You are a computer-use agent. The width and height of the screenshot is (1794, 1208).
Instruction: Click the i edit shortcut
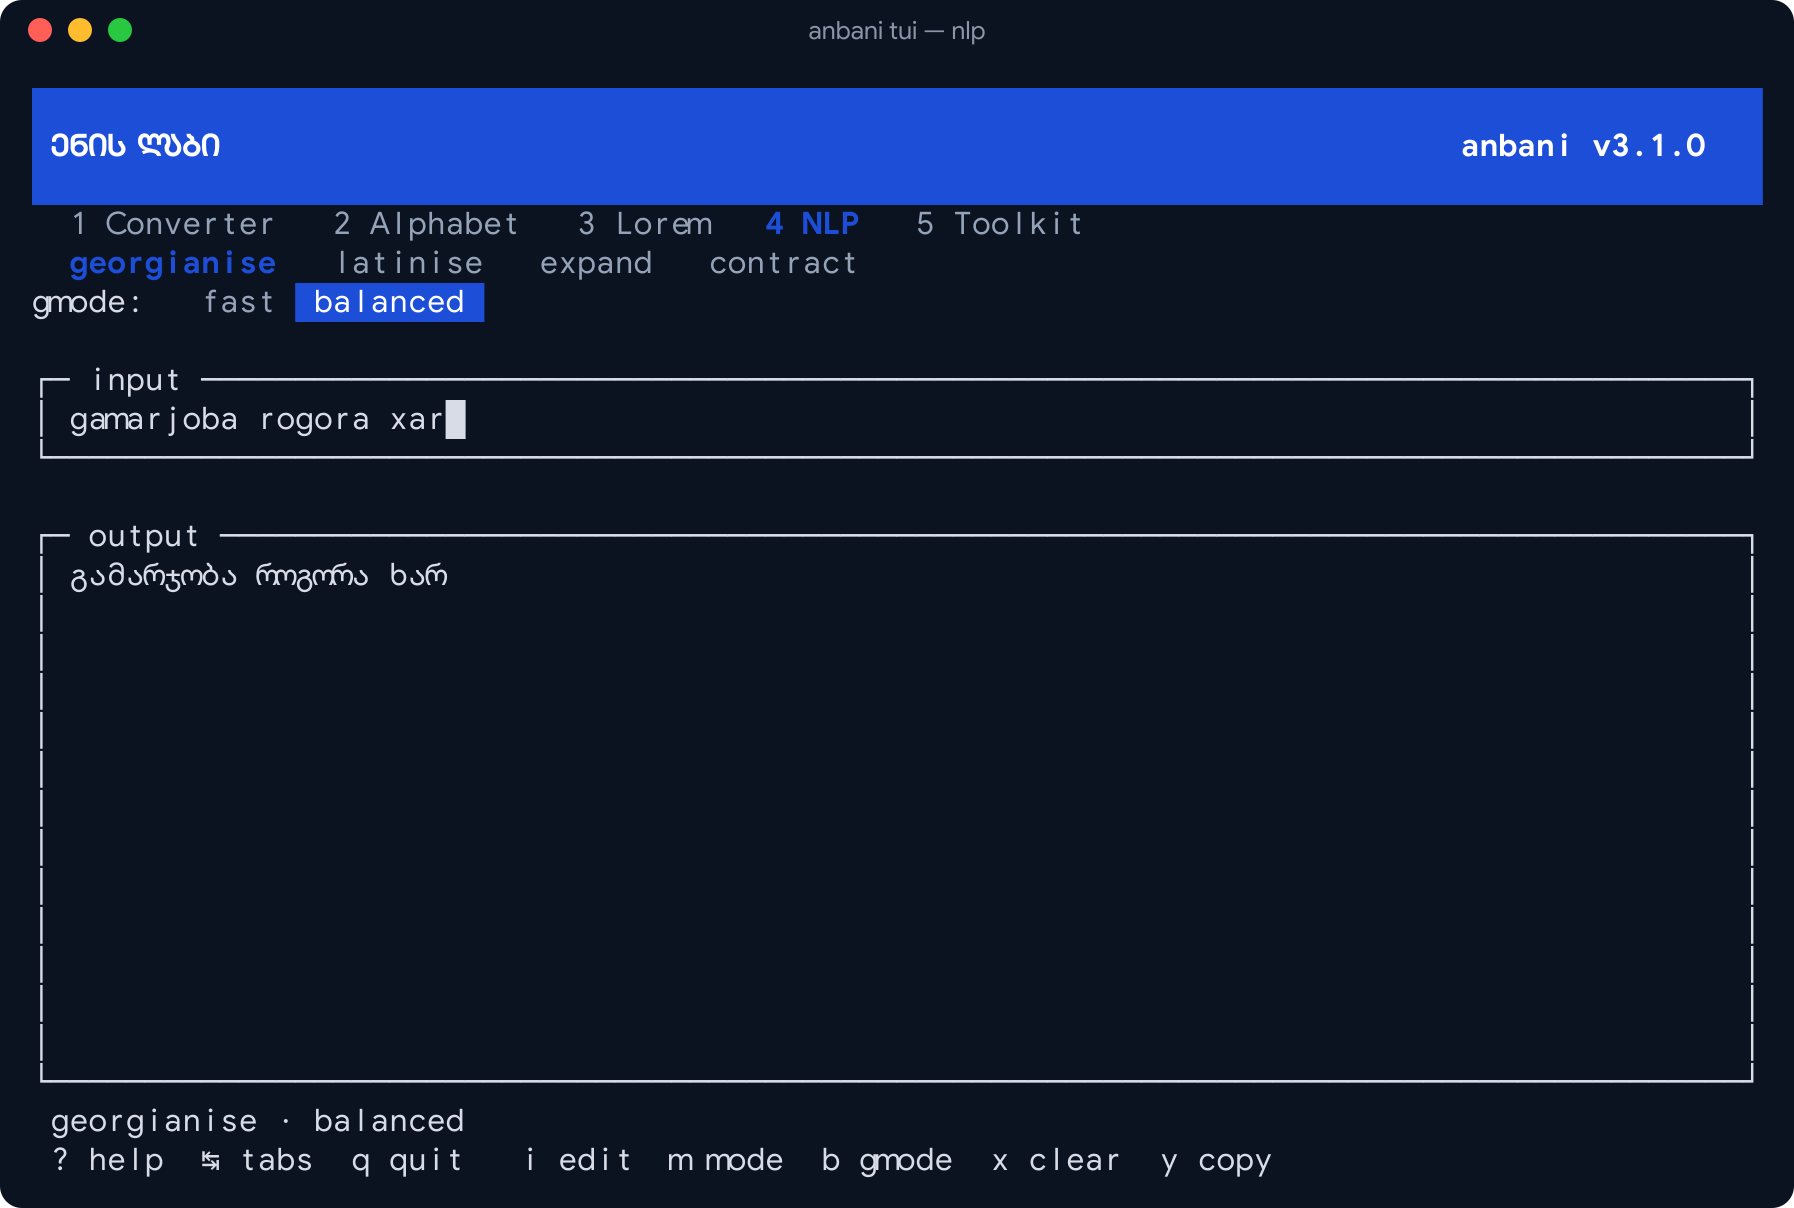(x=578, y=1160)
